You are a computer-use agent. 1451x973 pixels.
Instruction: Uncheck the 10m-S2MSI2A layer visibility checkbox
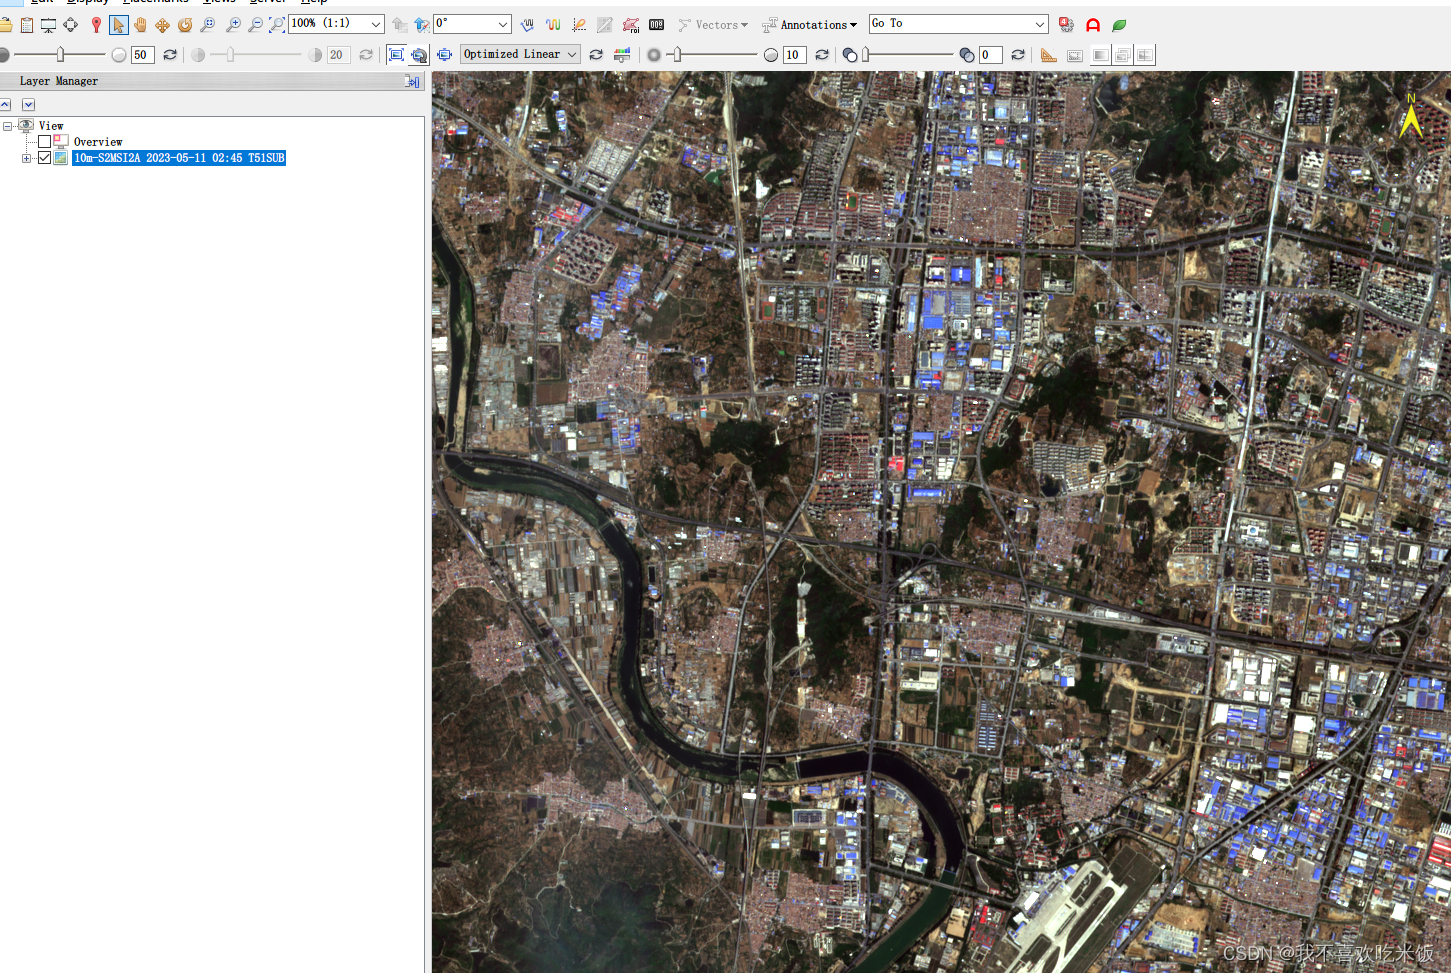pyautogui.click(x=44, y=158)
